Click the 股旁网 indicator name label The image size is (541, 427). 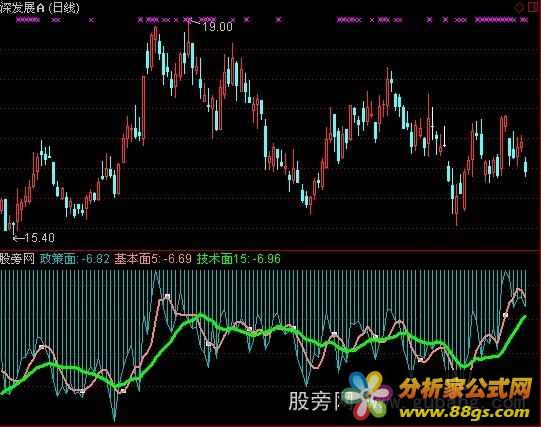(x=17, y=258)
